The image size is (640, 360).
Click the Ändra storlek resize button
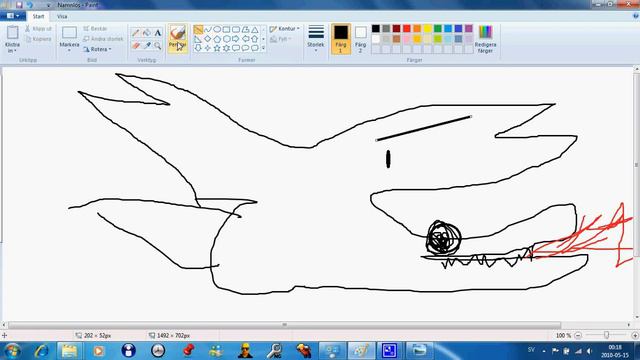pos(103,39)
